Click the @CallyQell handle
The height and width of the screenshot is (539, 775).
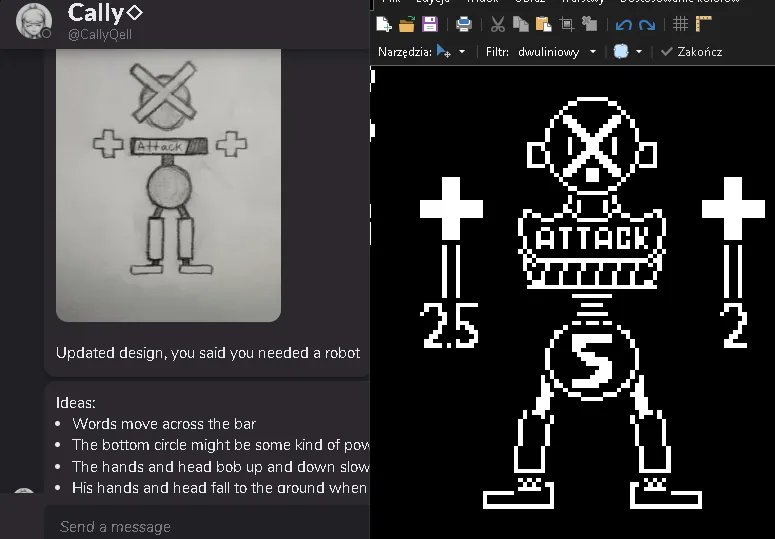pos(99,35)
